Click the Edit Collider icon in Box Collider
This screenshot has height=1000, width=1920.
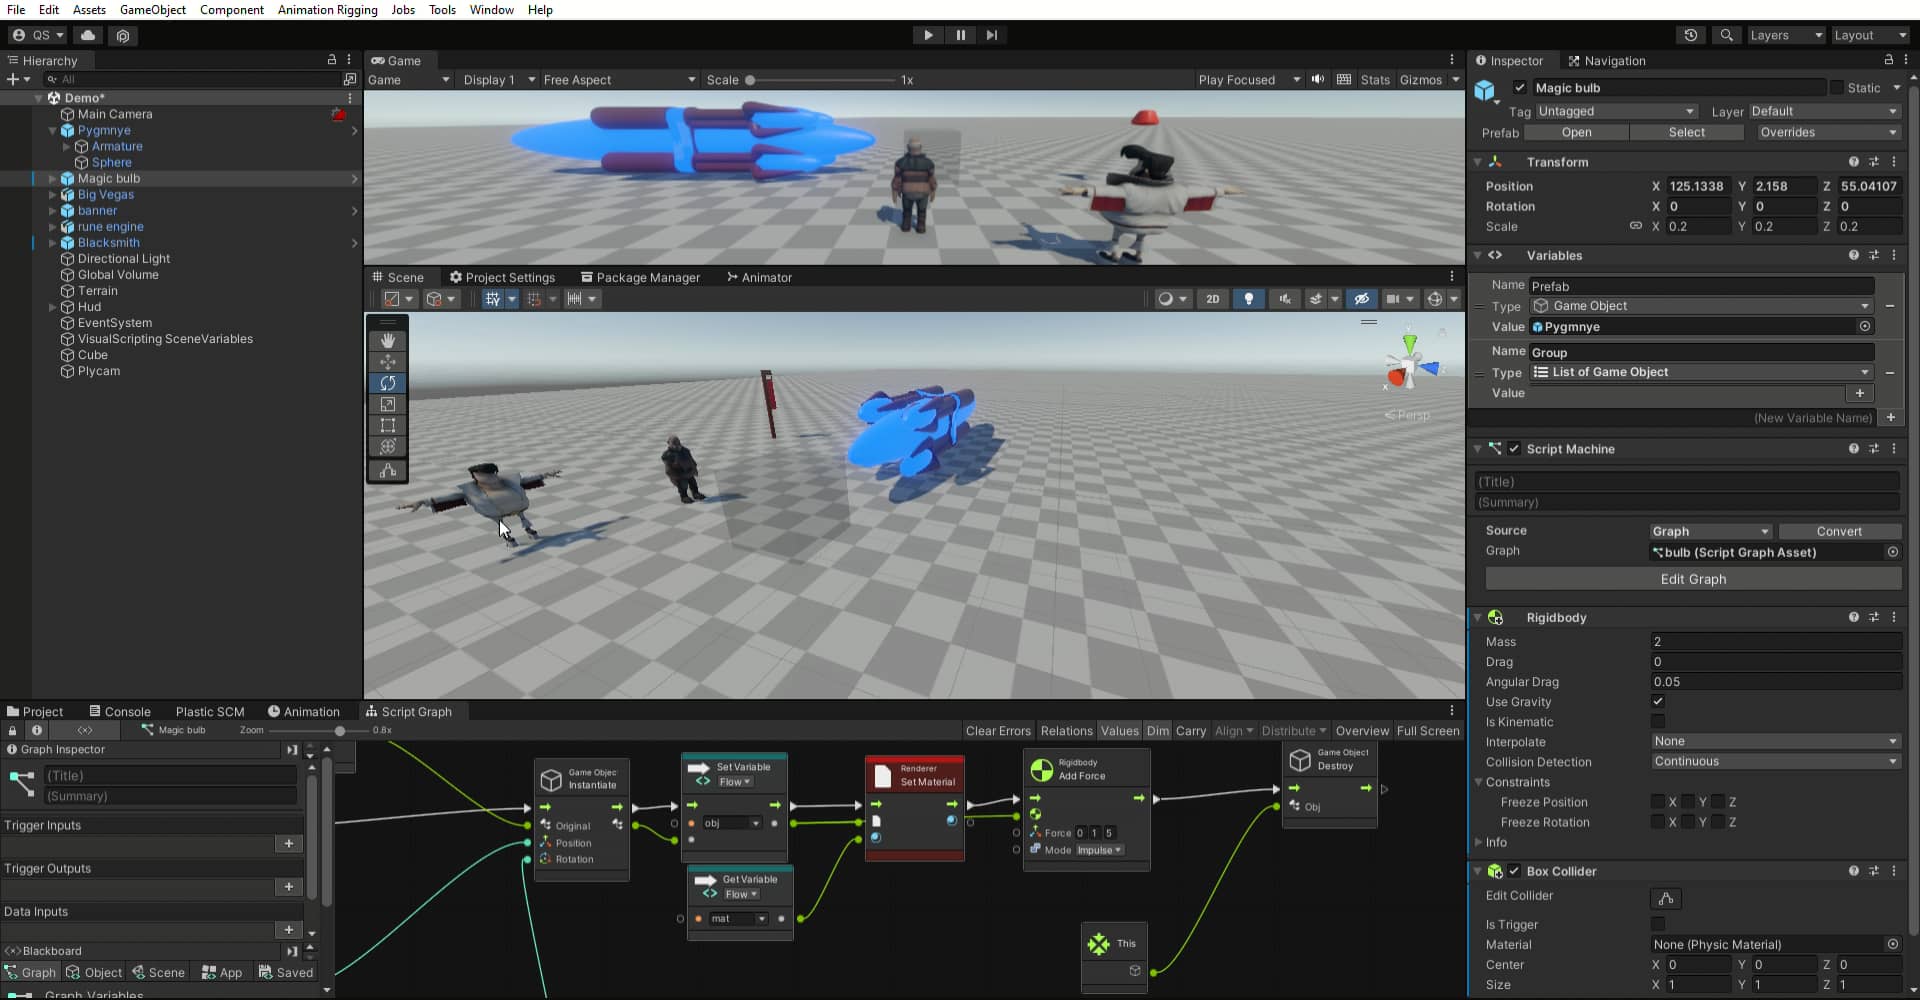pyautogui.click(x=1664, y=899)
